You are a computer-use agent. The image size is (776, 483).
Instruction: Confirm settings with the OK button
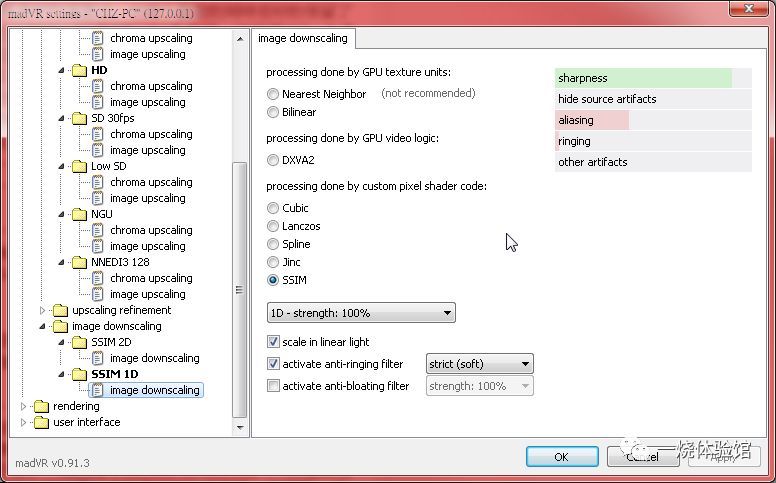(562, 457)
